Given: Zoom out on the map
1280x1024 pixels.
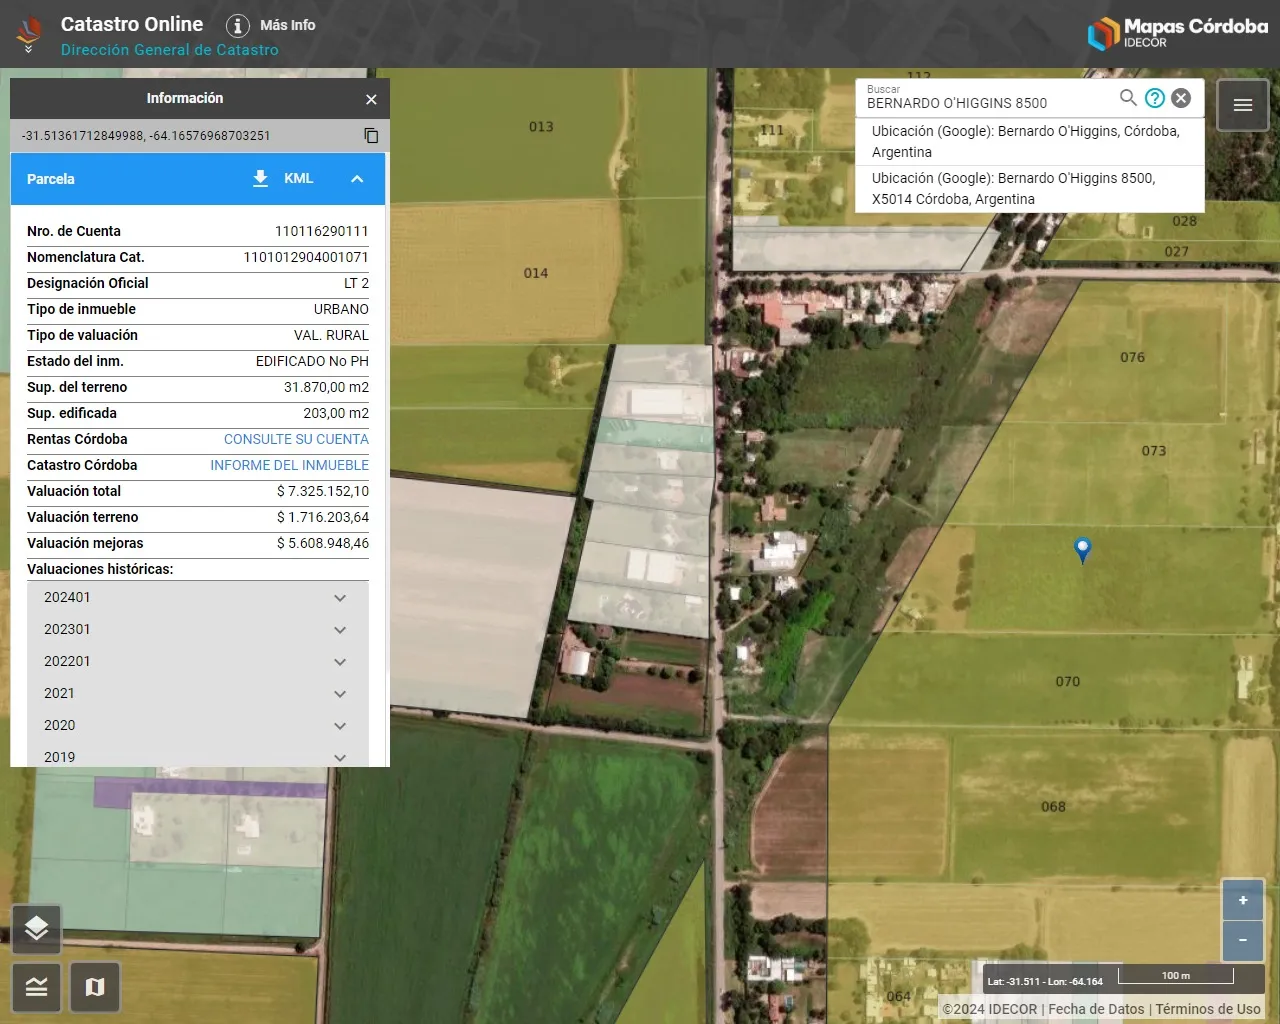Looking at the screenshot, I should coord(1243,940).
